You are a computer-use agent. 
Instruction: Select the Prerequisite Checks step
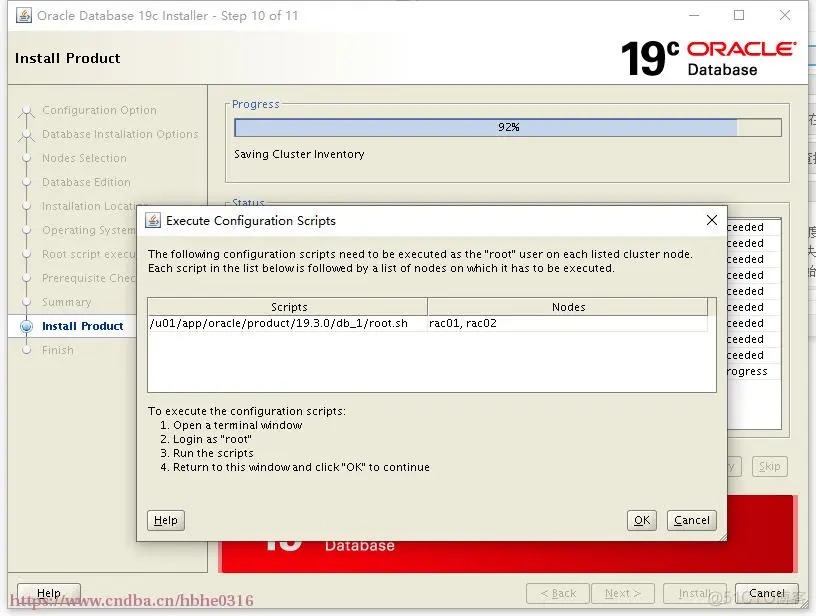click(89, 278)
